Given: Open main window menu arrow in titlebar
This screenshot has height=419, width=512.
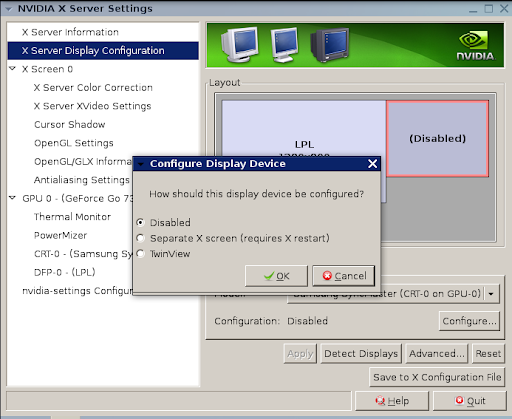Looking at the screenshot, I should point(9,9).
